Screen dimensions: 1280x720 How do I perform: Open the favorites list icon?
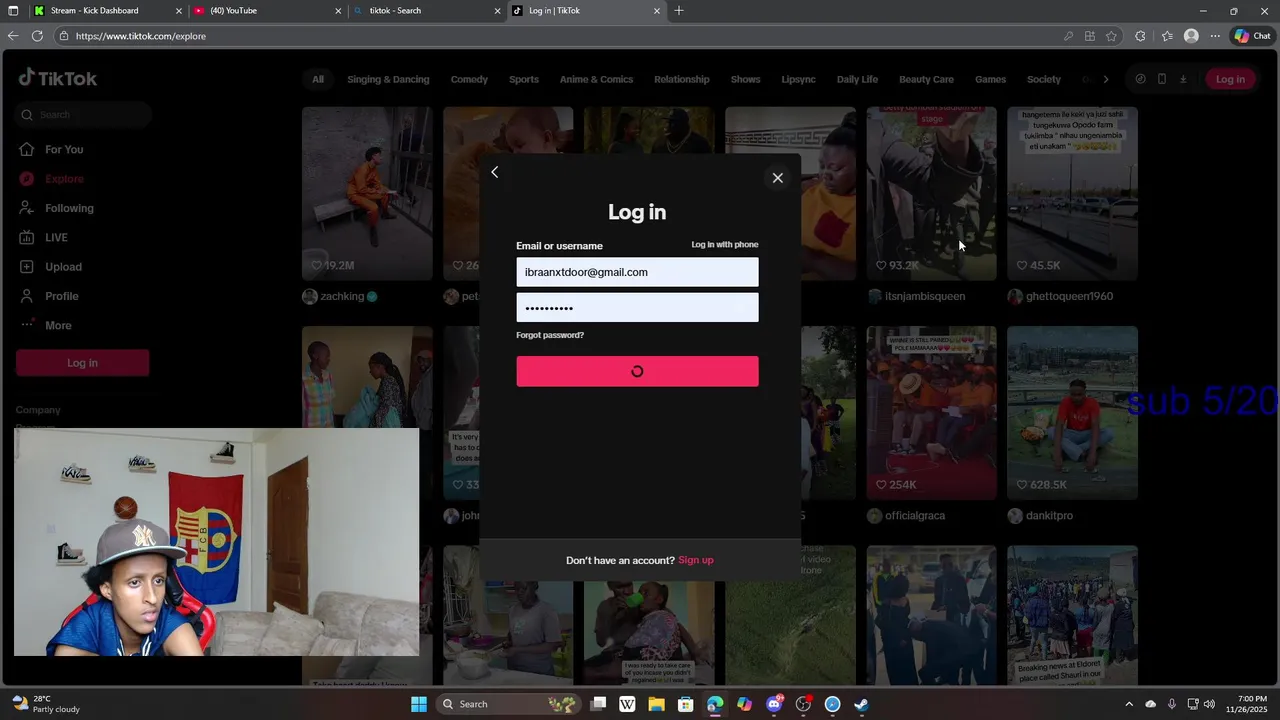[x=1166, y=36]
